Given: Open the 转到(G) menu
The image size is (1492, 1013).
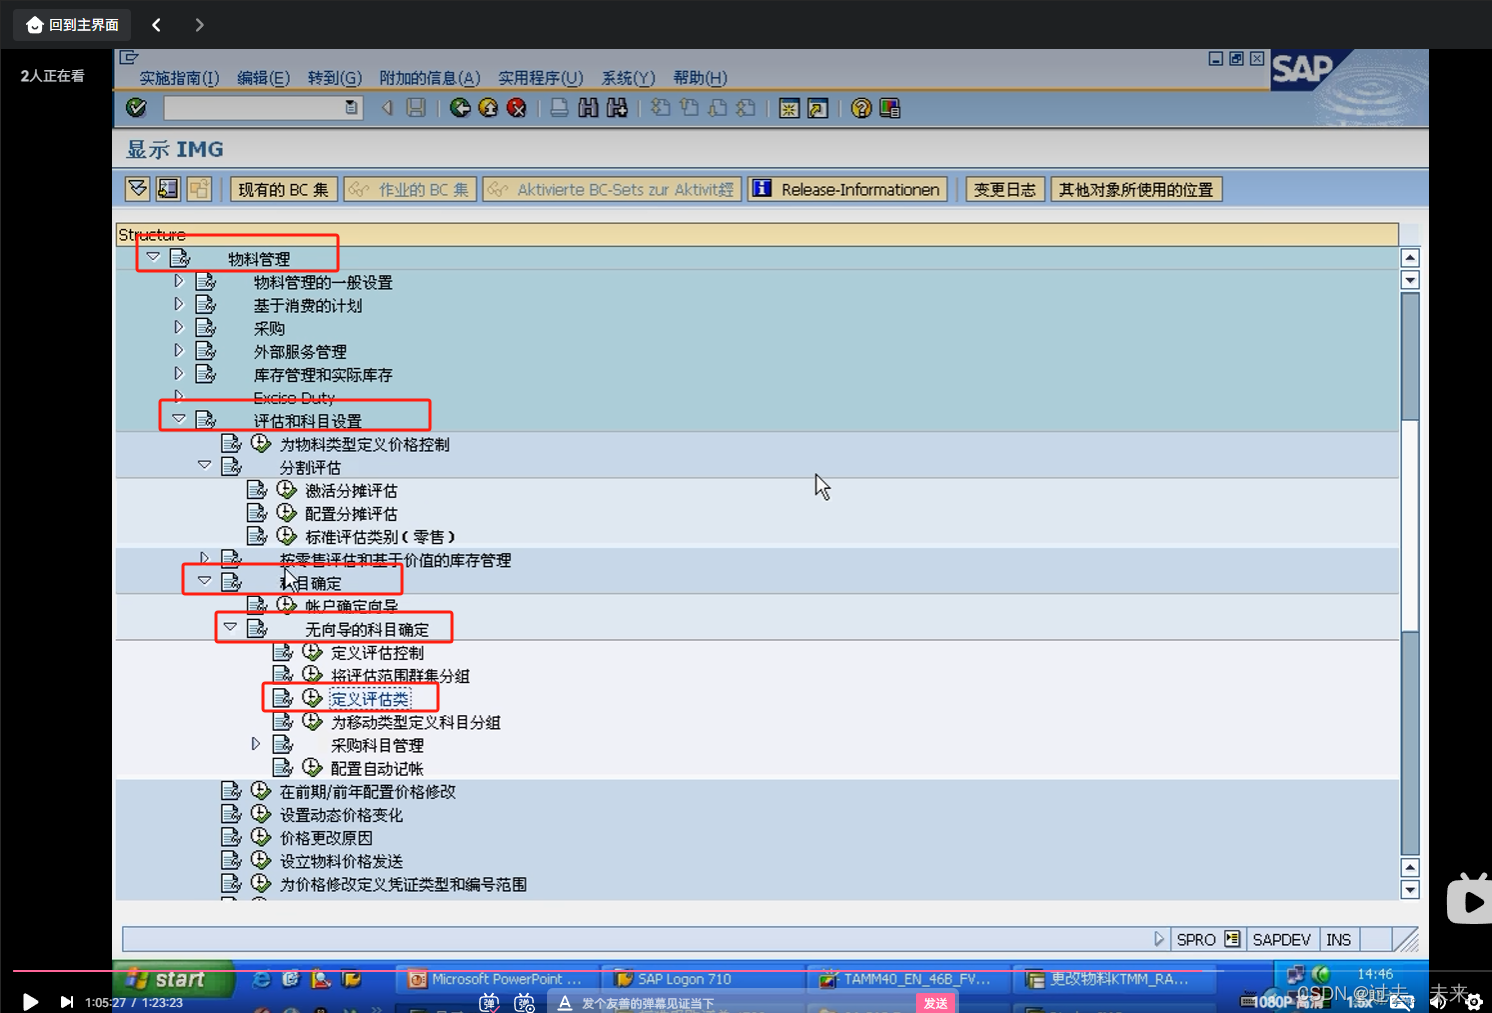Looking at the screenshot, I should click(334, 78).
